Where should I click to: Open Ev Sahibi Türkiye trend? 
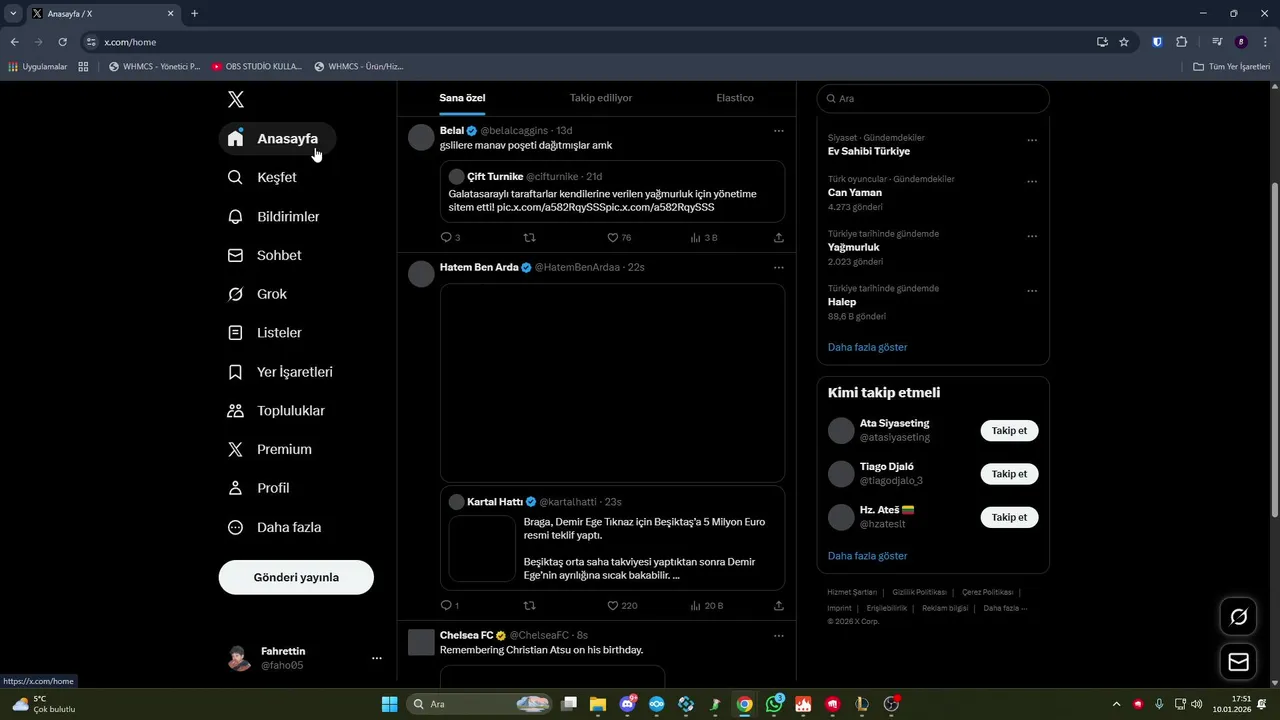[x=869, y=151]
